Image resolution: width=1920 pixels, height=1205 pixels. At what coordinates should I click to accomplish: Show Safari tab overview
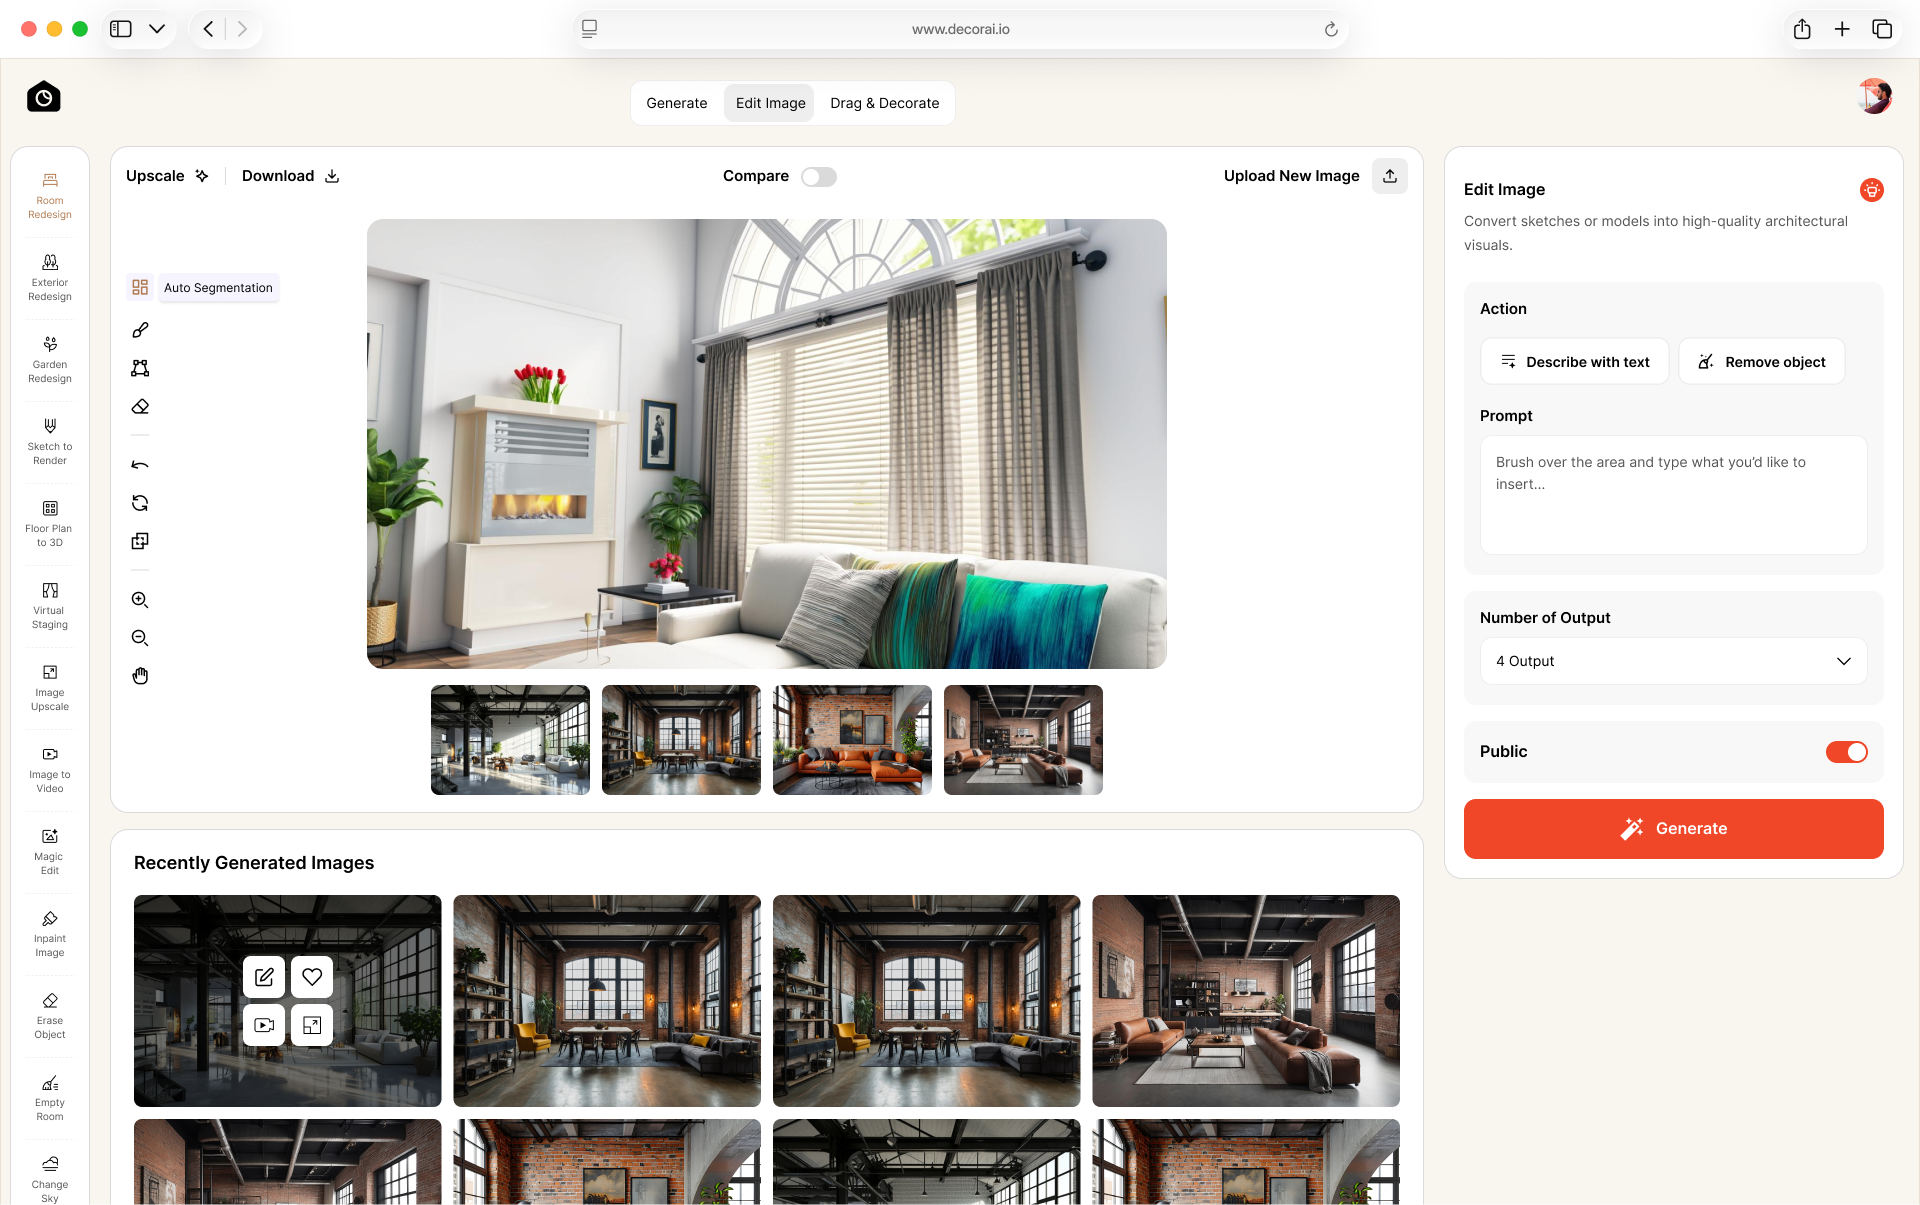point(1882,29)
